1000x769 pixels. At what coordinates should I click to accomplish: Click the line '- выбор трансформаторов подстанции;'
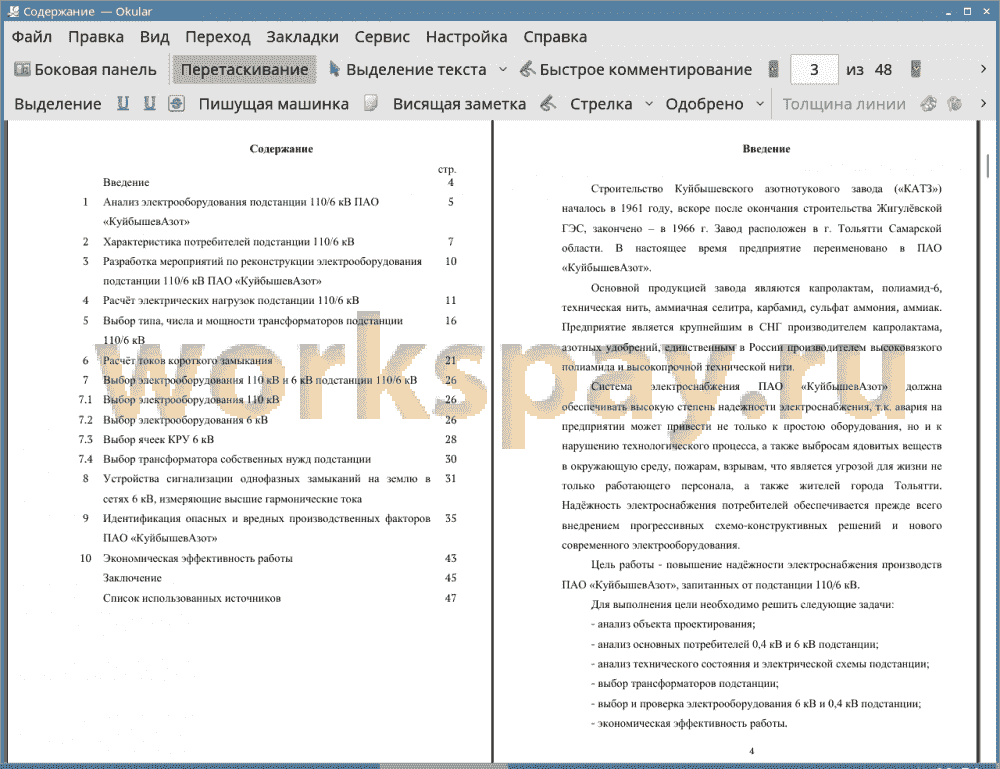click(x=685, y=684)
